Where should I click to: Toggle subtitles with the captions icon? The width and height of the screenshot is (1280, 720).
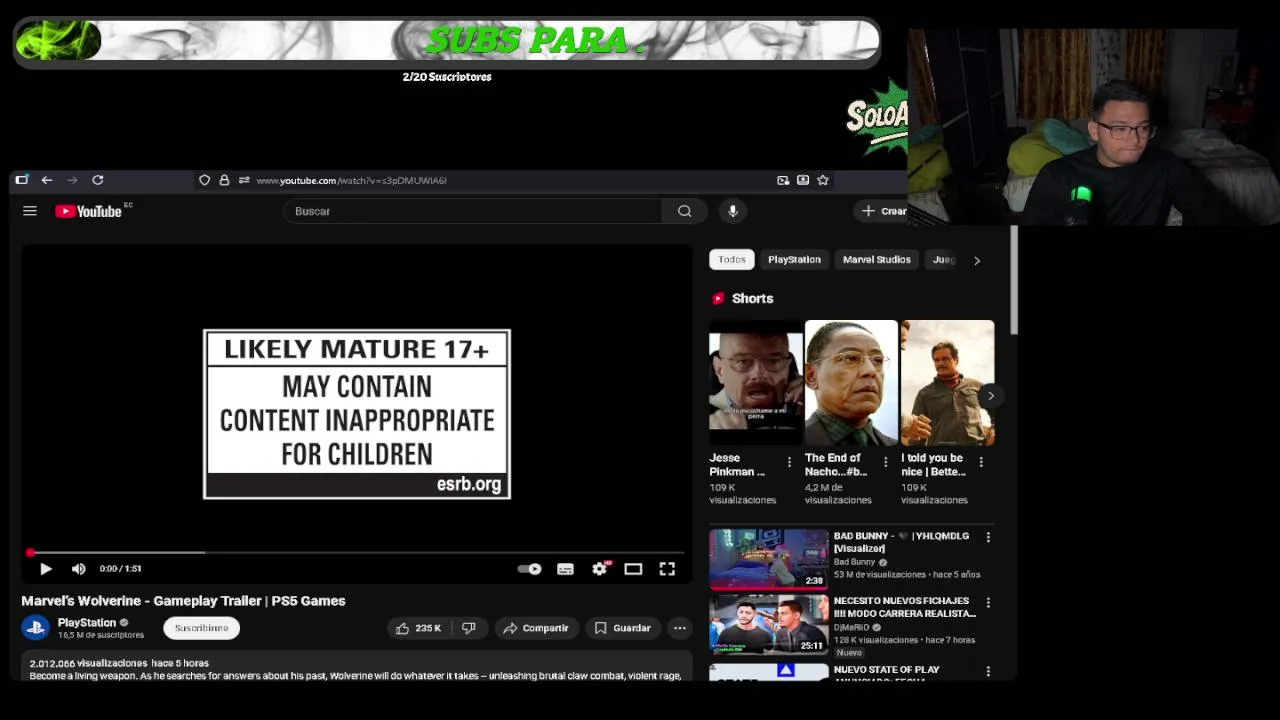[565, 568]
